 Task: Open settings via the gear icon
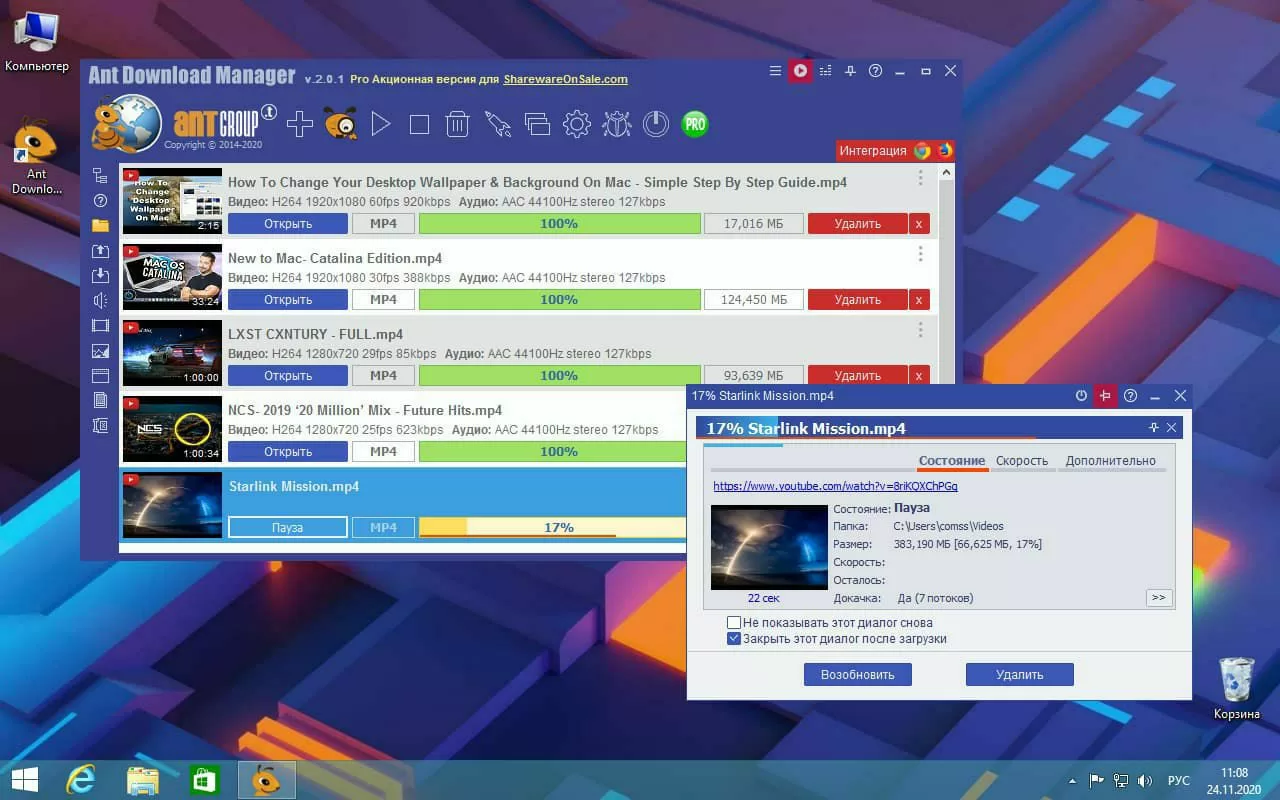pos(576,124)
